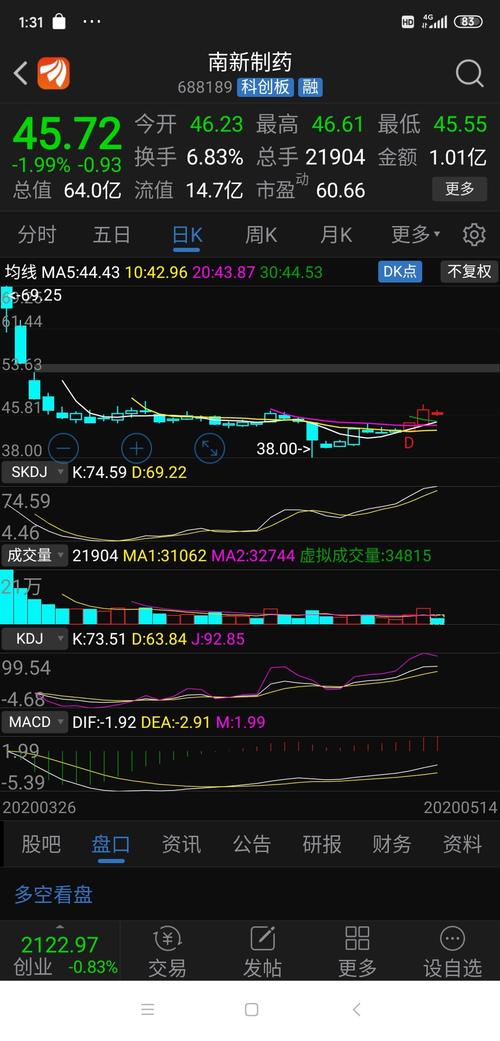Toggle the DK点 indicator button
The height and width of the screenshot is (1041, 500).
400,271
